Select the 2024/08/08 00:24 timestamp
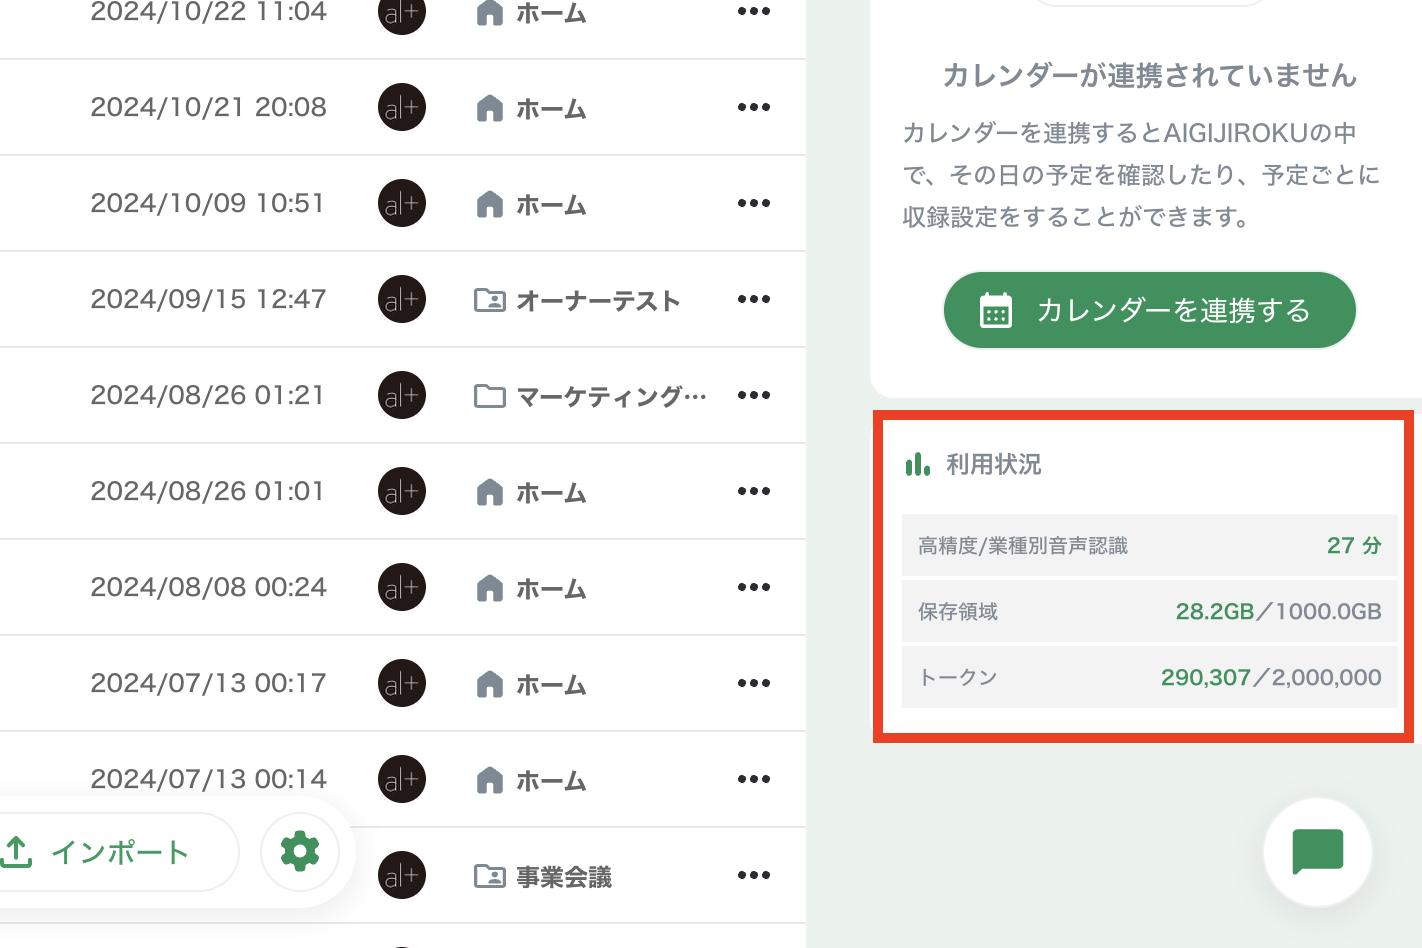 (208, 587)
